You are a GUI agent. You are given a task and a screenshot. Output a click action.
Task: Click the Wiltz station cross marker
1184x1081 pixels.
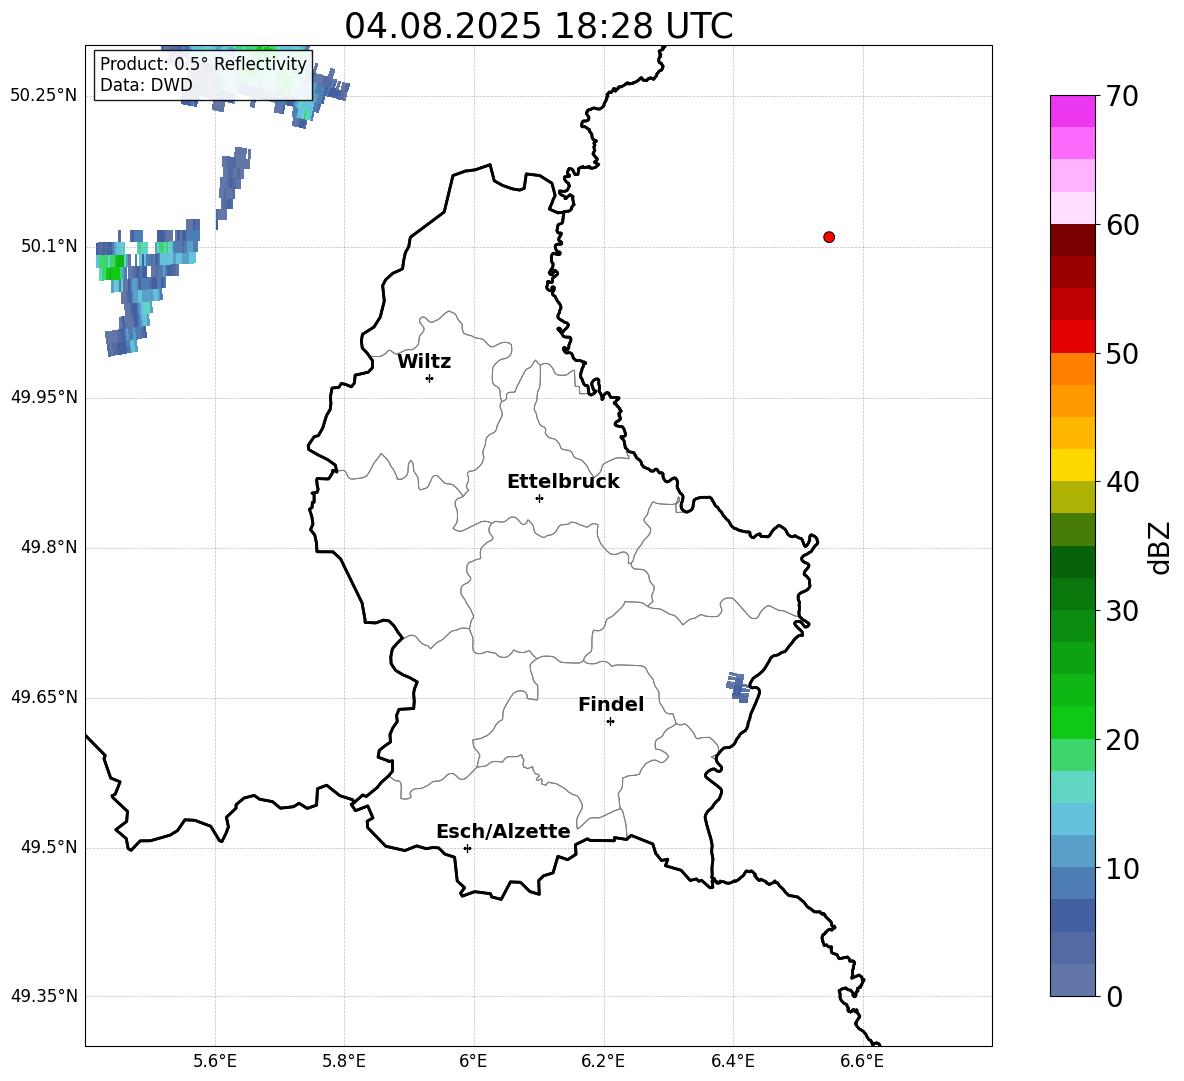click(x=429, y=378)
